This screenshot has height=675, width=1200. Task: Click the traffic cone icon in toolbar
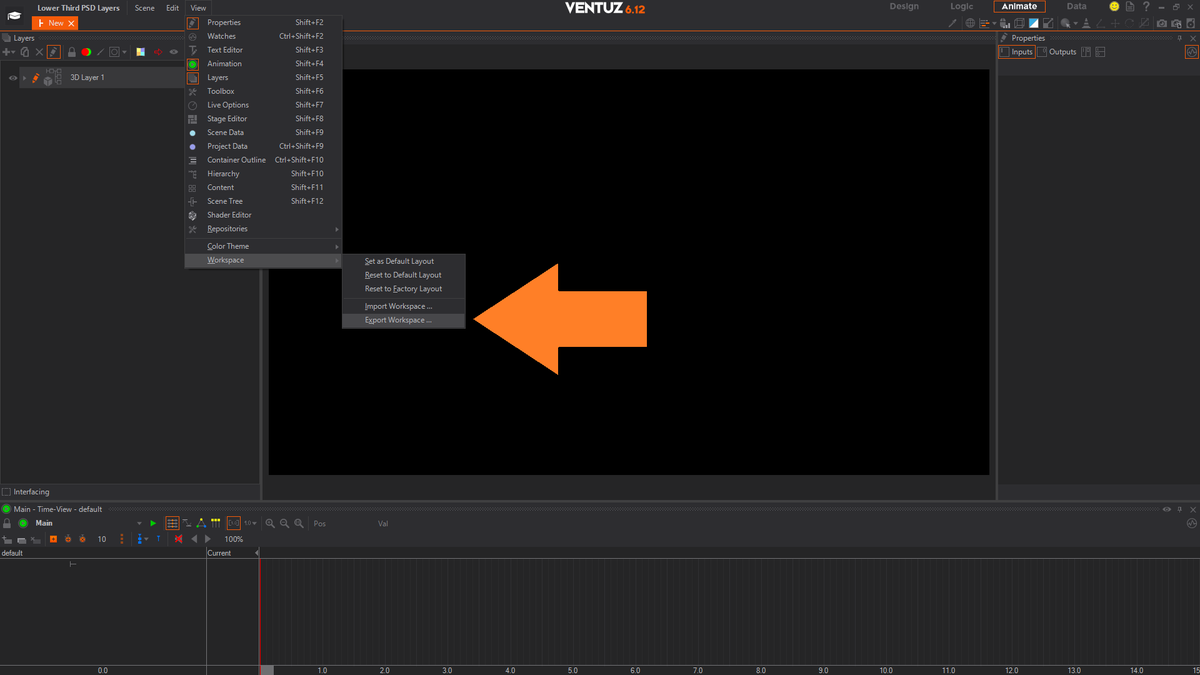(1086, 23)
